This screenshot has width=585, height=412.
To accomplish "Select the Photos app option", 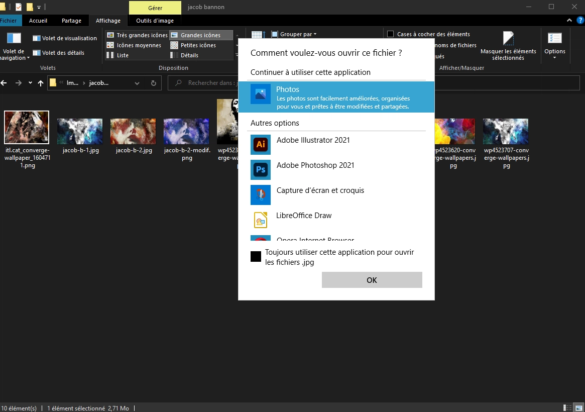I will [x=336, y=97].
